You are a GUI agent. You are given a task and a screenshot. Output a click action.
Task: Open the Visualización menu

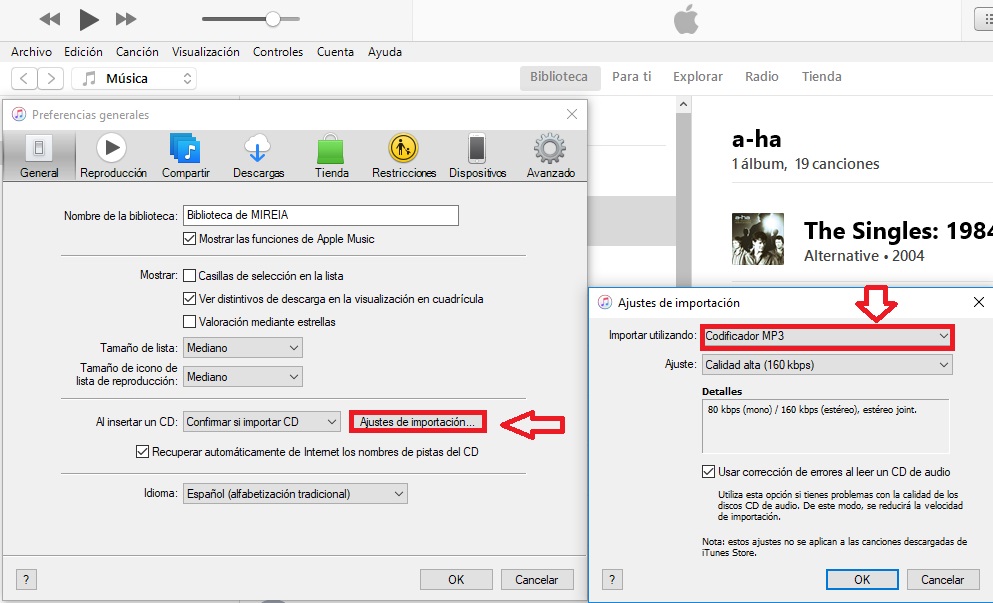206,52
